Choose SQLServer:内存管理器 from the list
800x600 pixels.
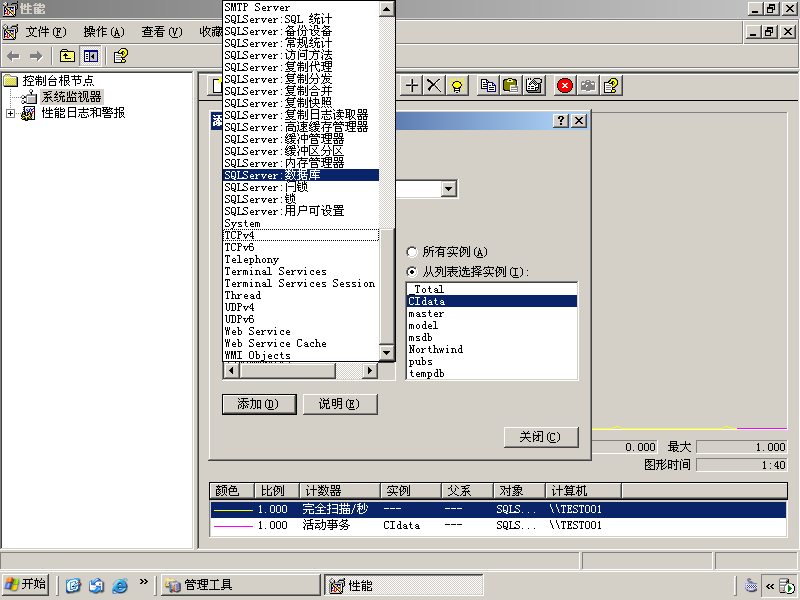pyautogui.click(x=301, y=163)
